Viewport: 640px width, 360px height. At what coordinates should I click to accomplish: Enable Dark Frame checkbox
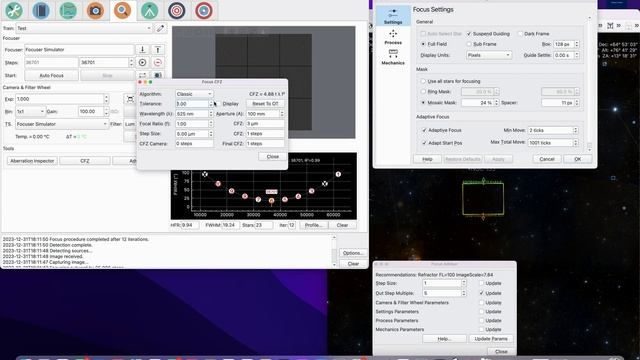pyautogui.click(x=520, y=34)
